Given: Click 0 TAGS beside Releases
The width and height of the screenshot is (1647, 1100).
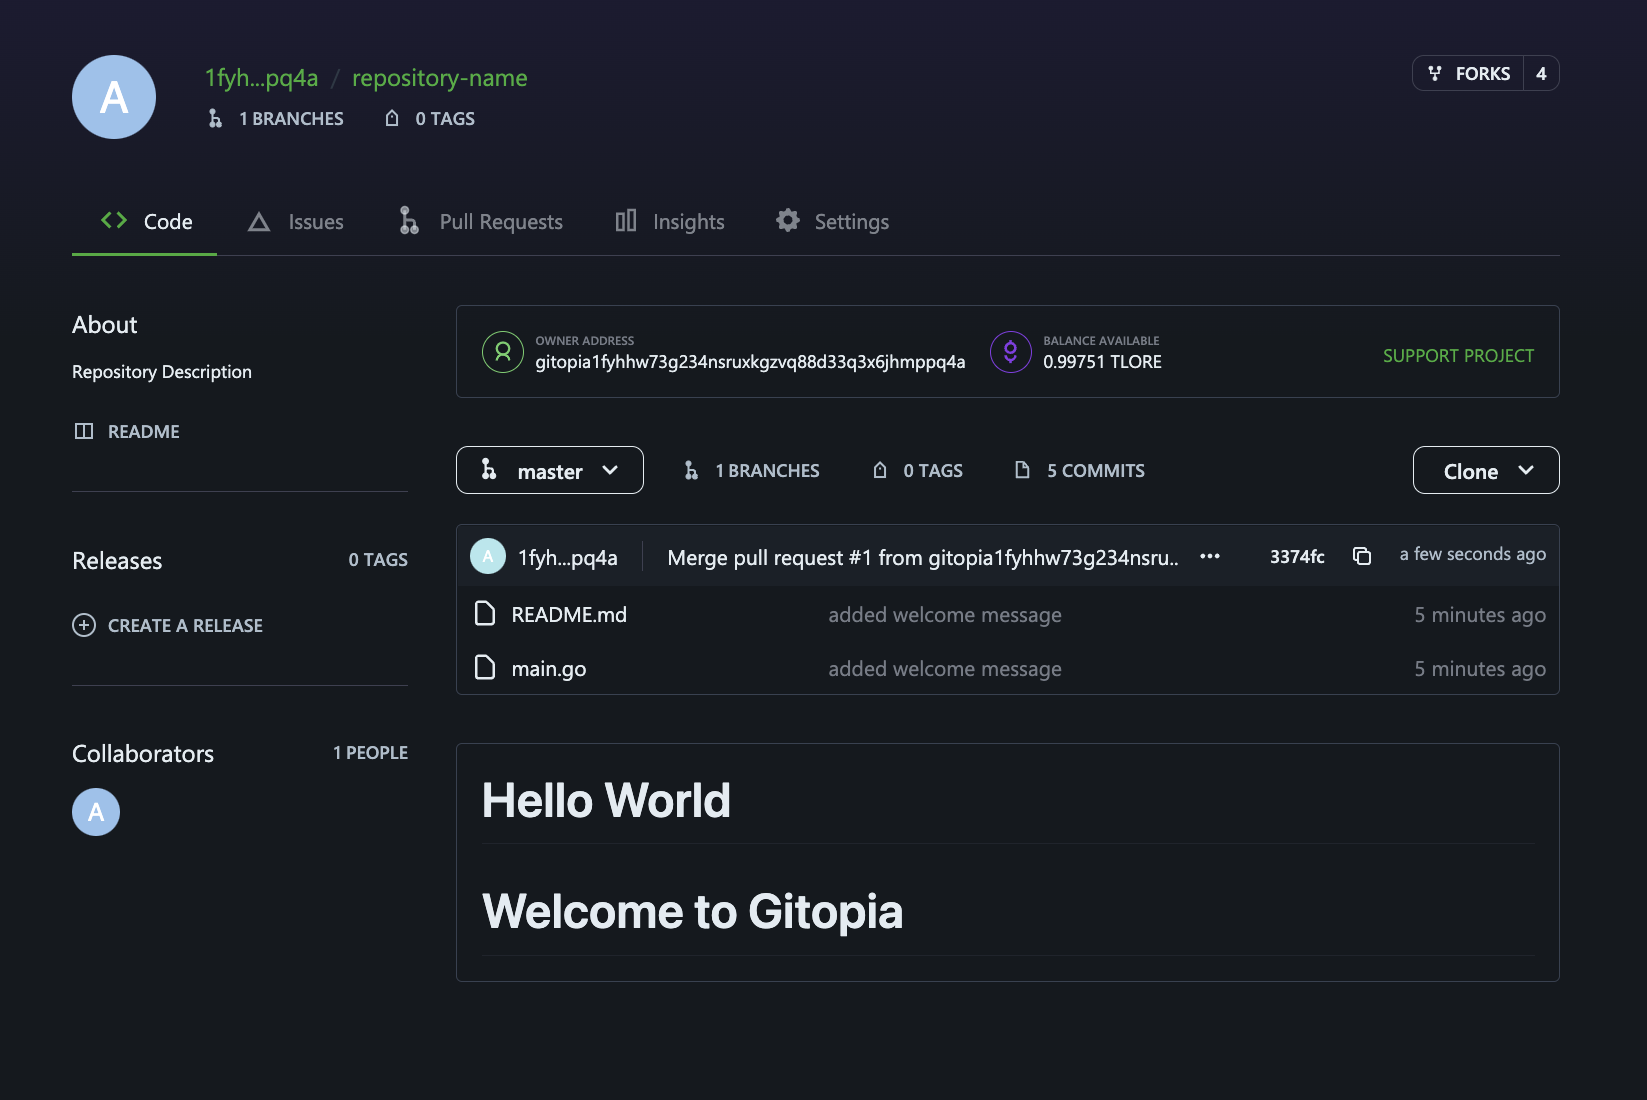Looking at the screenshot, I should (x=378, y=560).
